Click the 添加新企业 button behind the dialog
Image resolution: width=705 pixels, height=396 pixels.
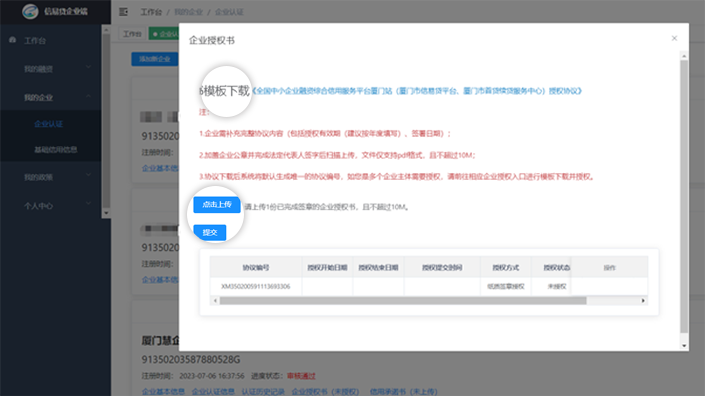click(155, 59)
